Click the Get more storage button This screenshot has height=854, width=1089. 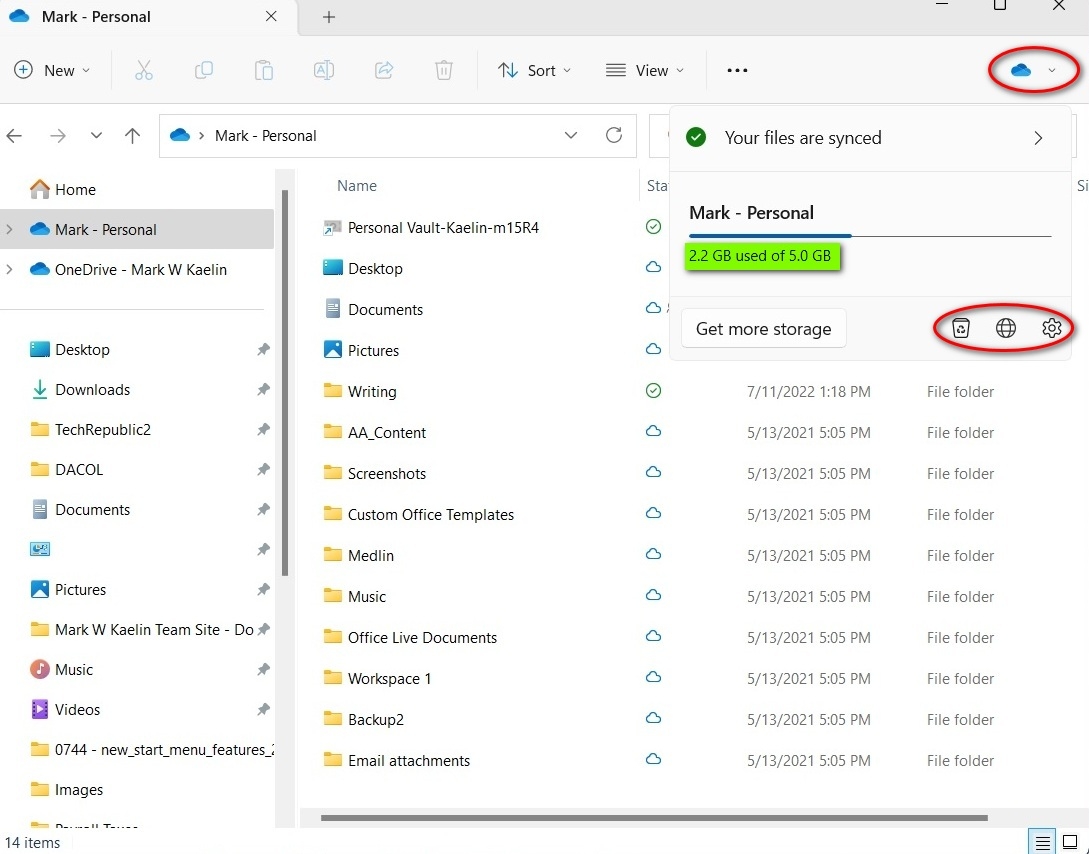763,328
